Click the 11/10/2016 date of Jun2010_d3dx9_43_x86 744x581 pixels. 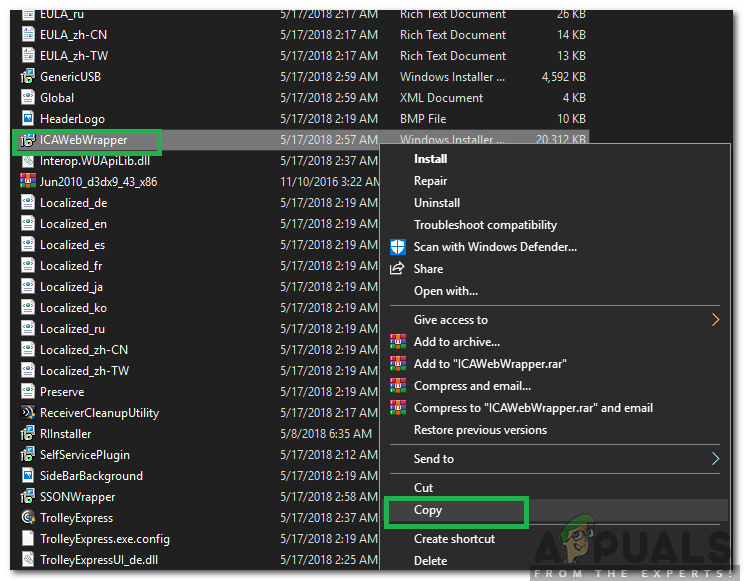click(x=330, y=182)
